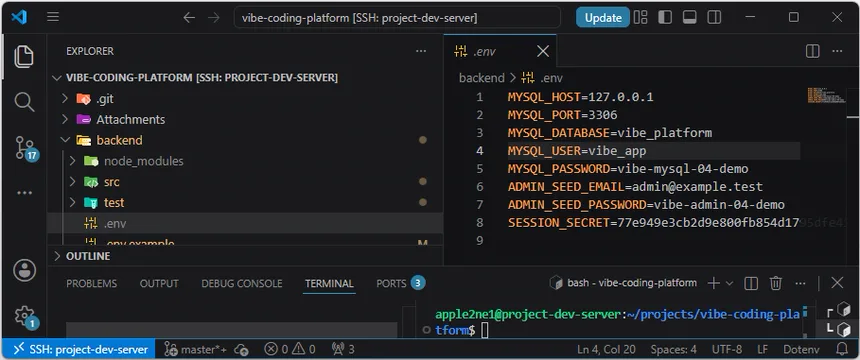Viewport: 860px width, 360px height.
Task: Change language mode via Dotenv
Action: click(801, 349)
